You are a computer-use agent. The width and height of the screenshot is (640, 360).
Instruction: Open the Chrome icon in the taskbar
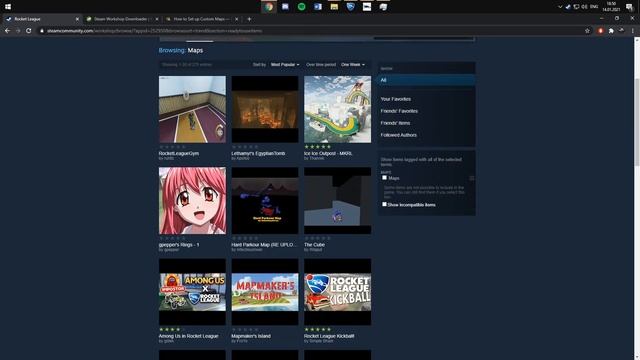click(269, 7)
